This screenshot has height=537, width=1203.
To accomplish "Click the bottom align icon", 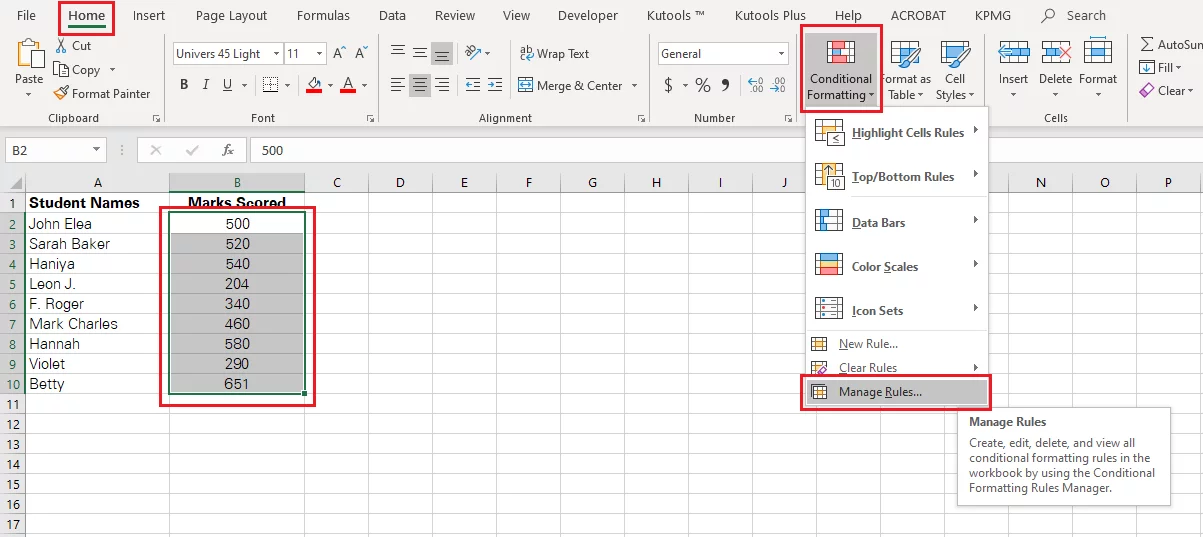I will (443, 53).
